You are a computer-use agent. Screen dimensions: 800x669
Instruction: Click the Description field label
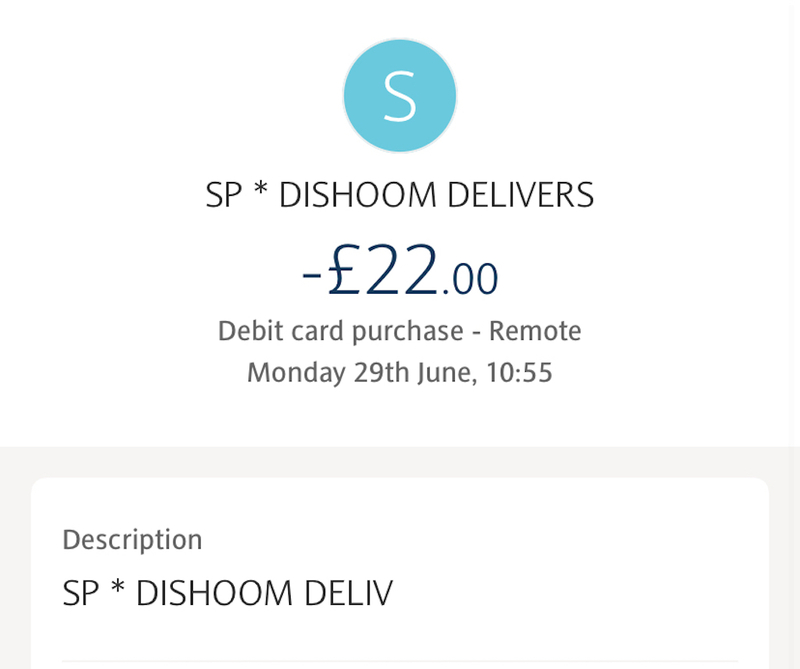point(132,540)
